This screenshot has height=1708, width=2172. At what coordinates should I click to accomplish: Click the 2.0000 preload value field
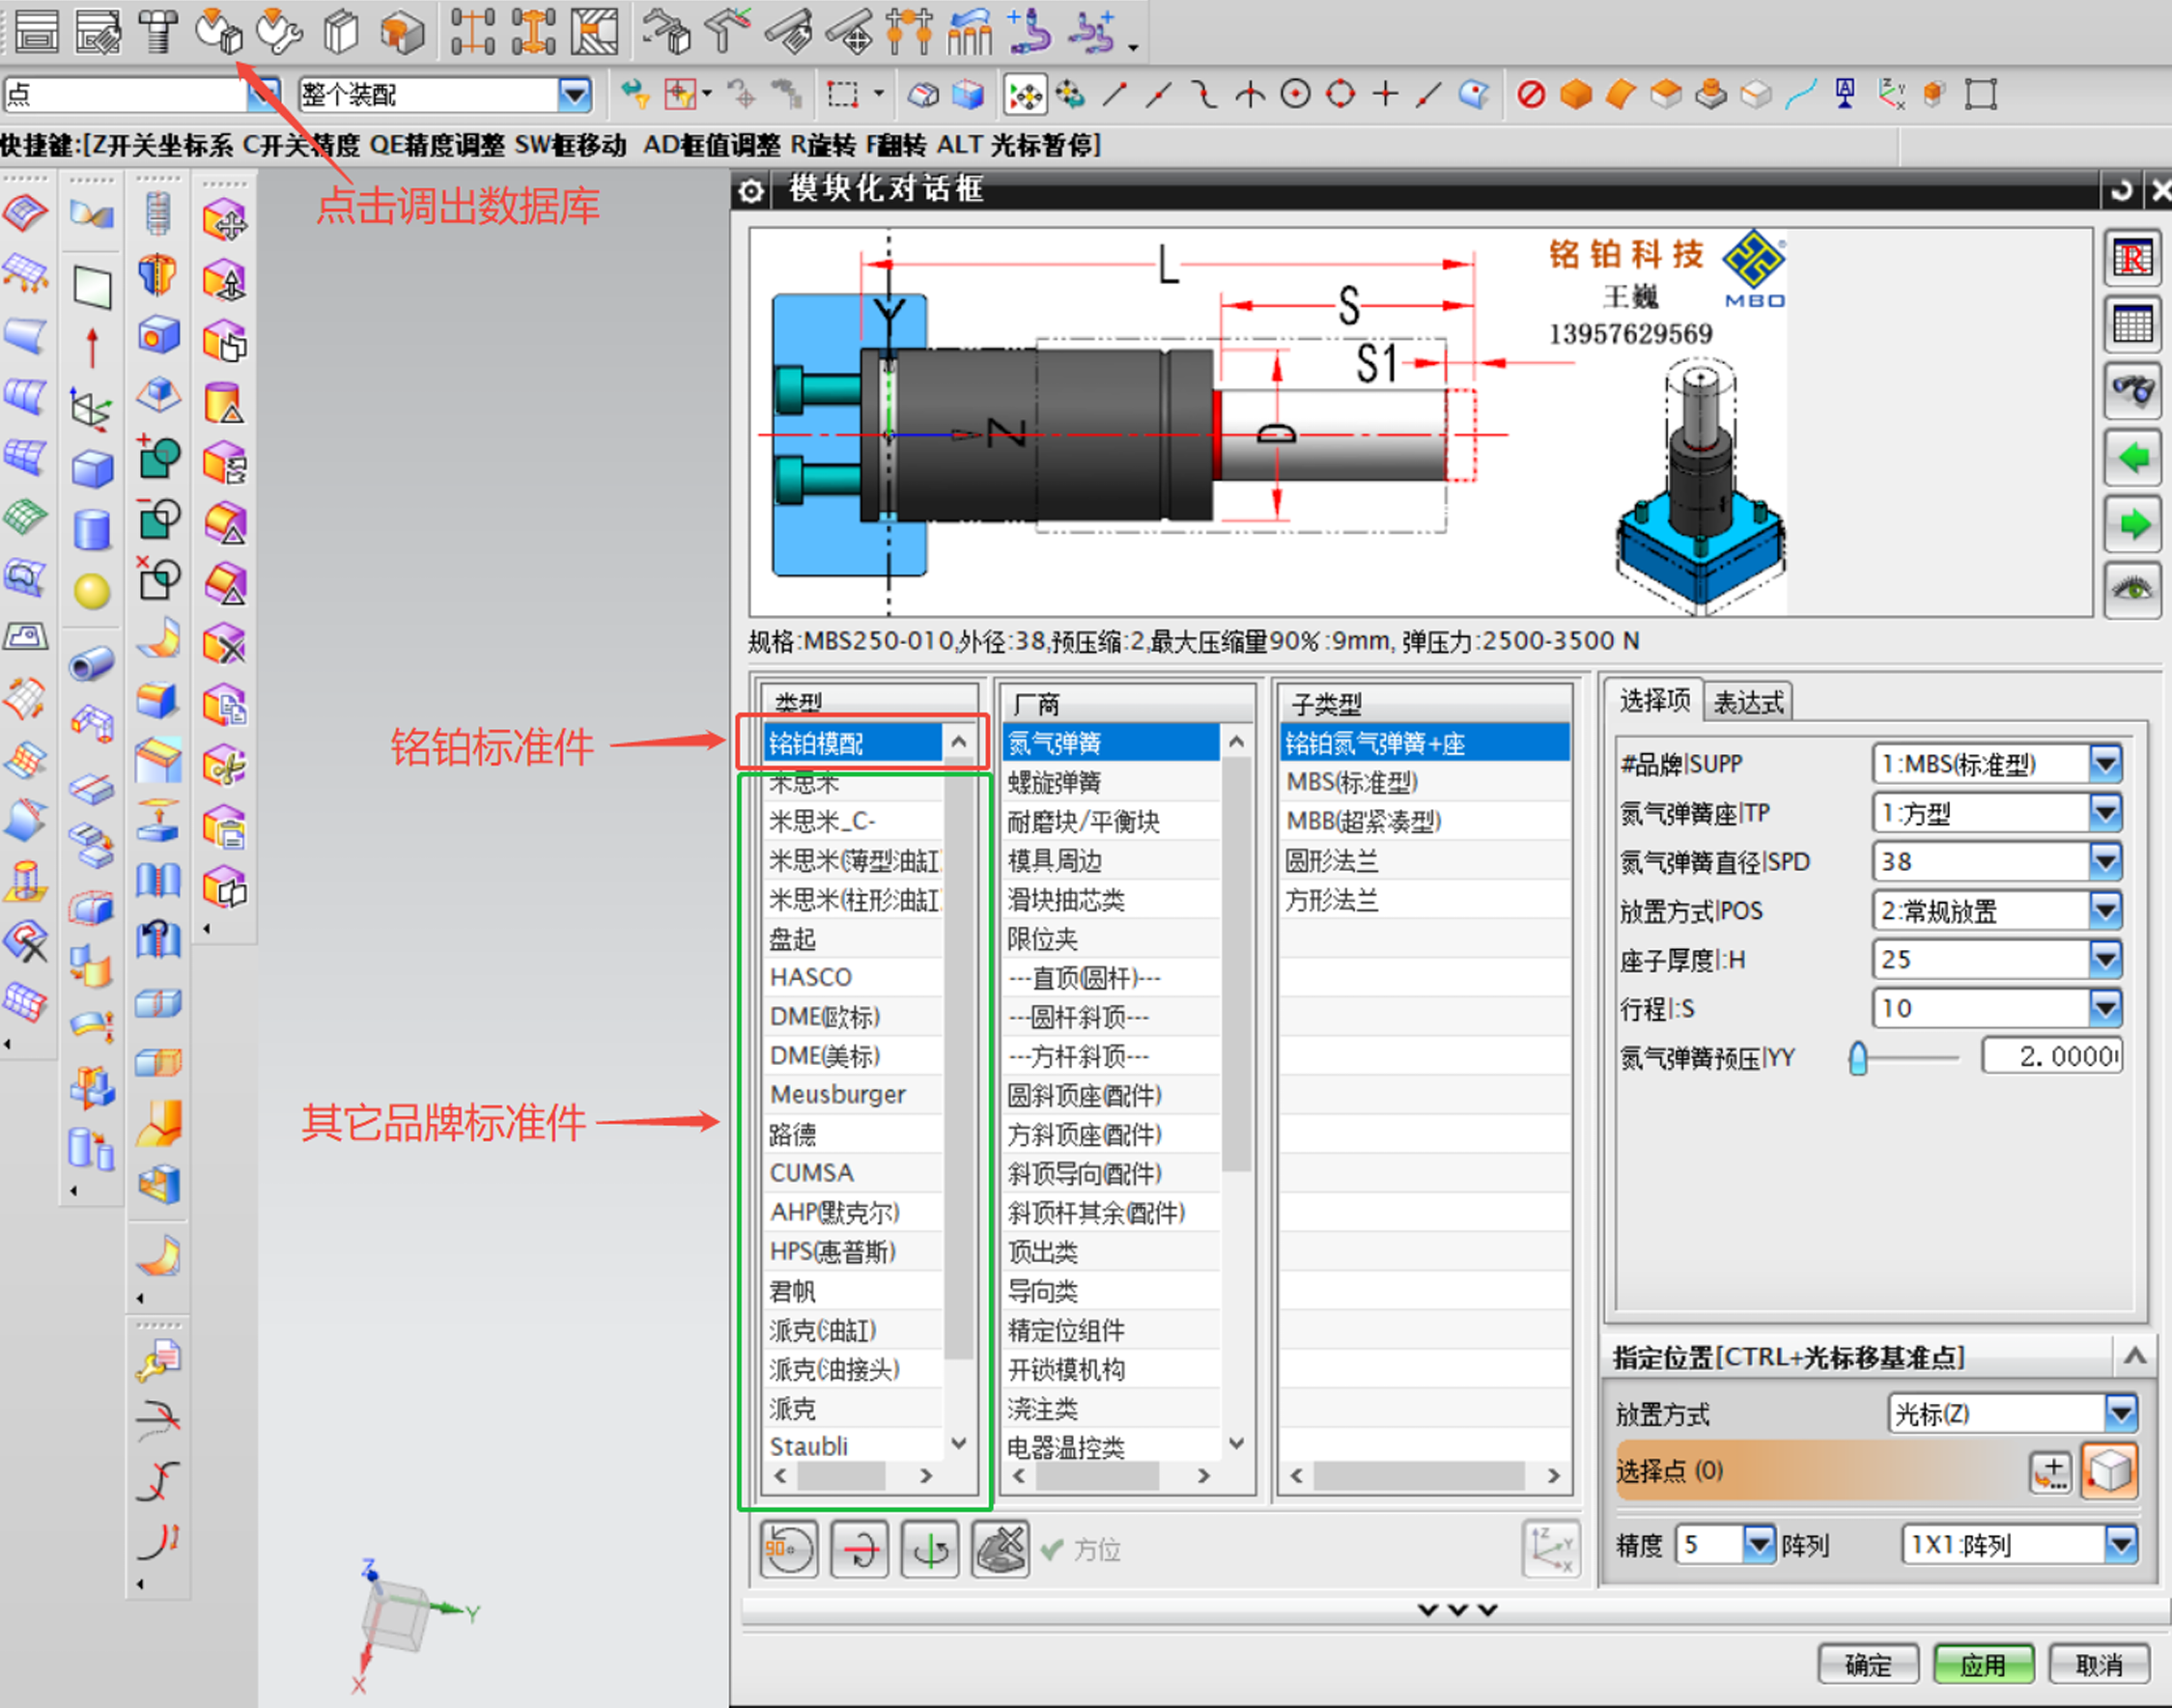pos(2052,1056)
